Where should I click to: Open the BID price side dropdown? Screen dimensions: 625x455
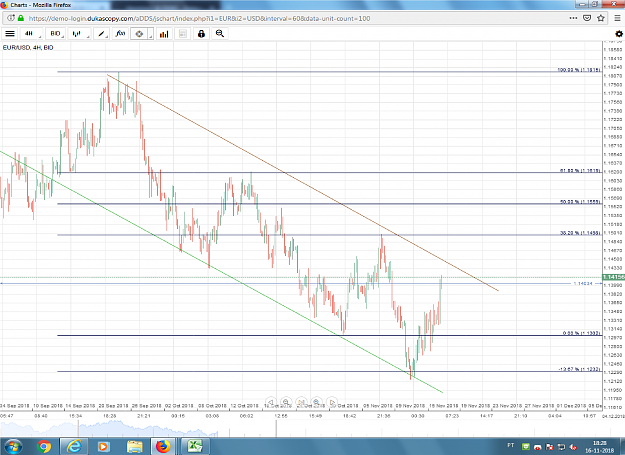click(x=55, y=34)
